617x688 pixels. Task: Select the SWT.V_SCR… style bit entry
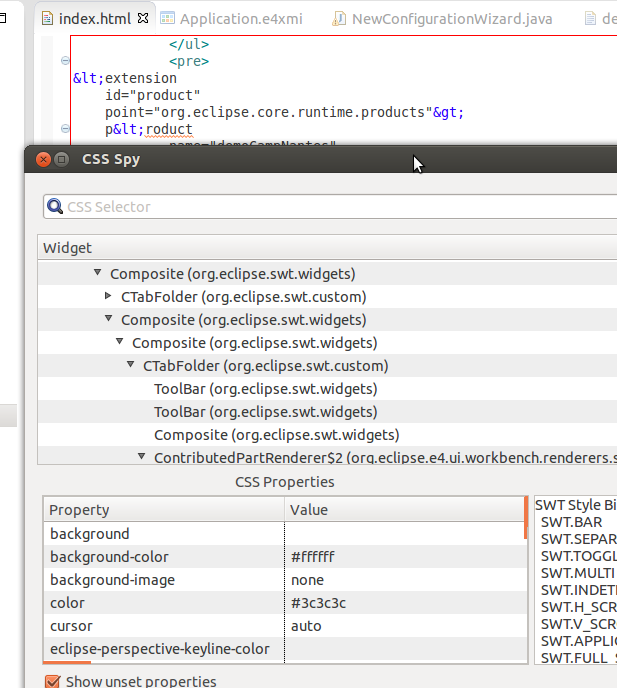[x=578, y=624]
